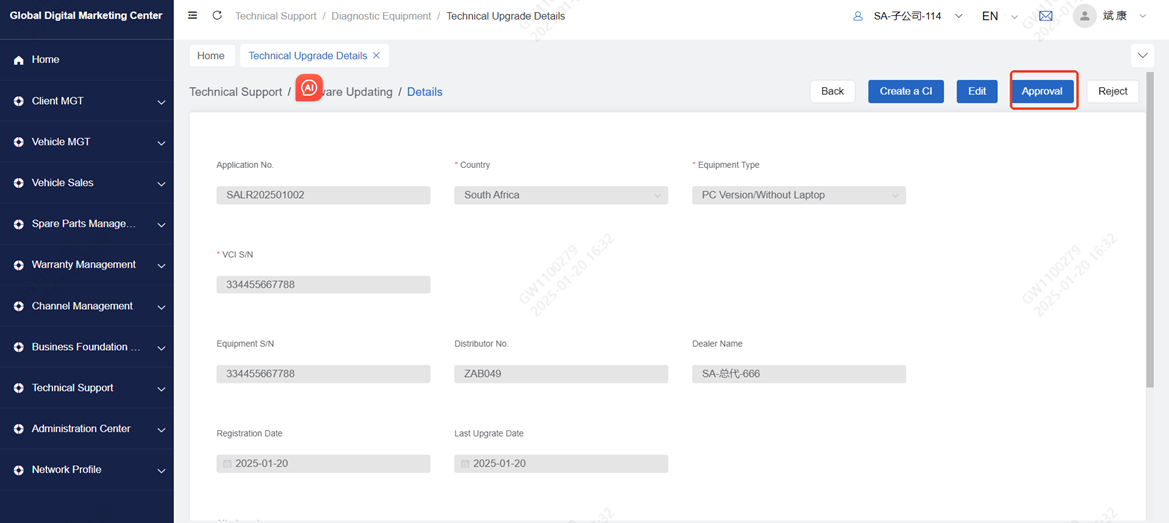Click the Registration Date calendar icon
Screen dimensions: 1169x523
pyautogui.click(x=228, y=464)
